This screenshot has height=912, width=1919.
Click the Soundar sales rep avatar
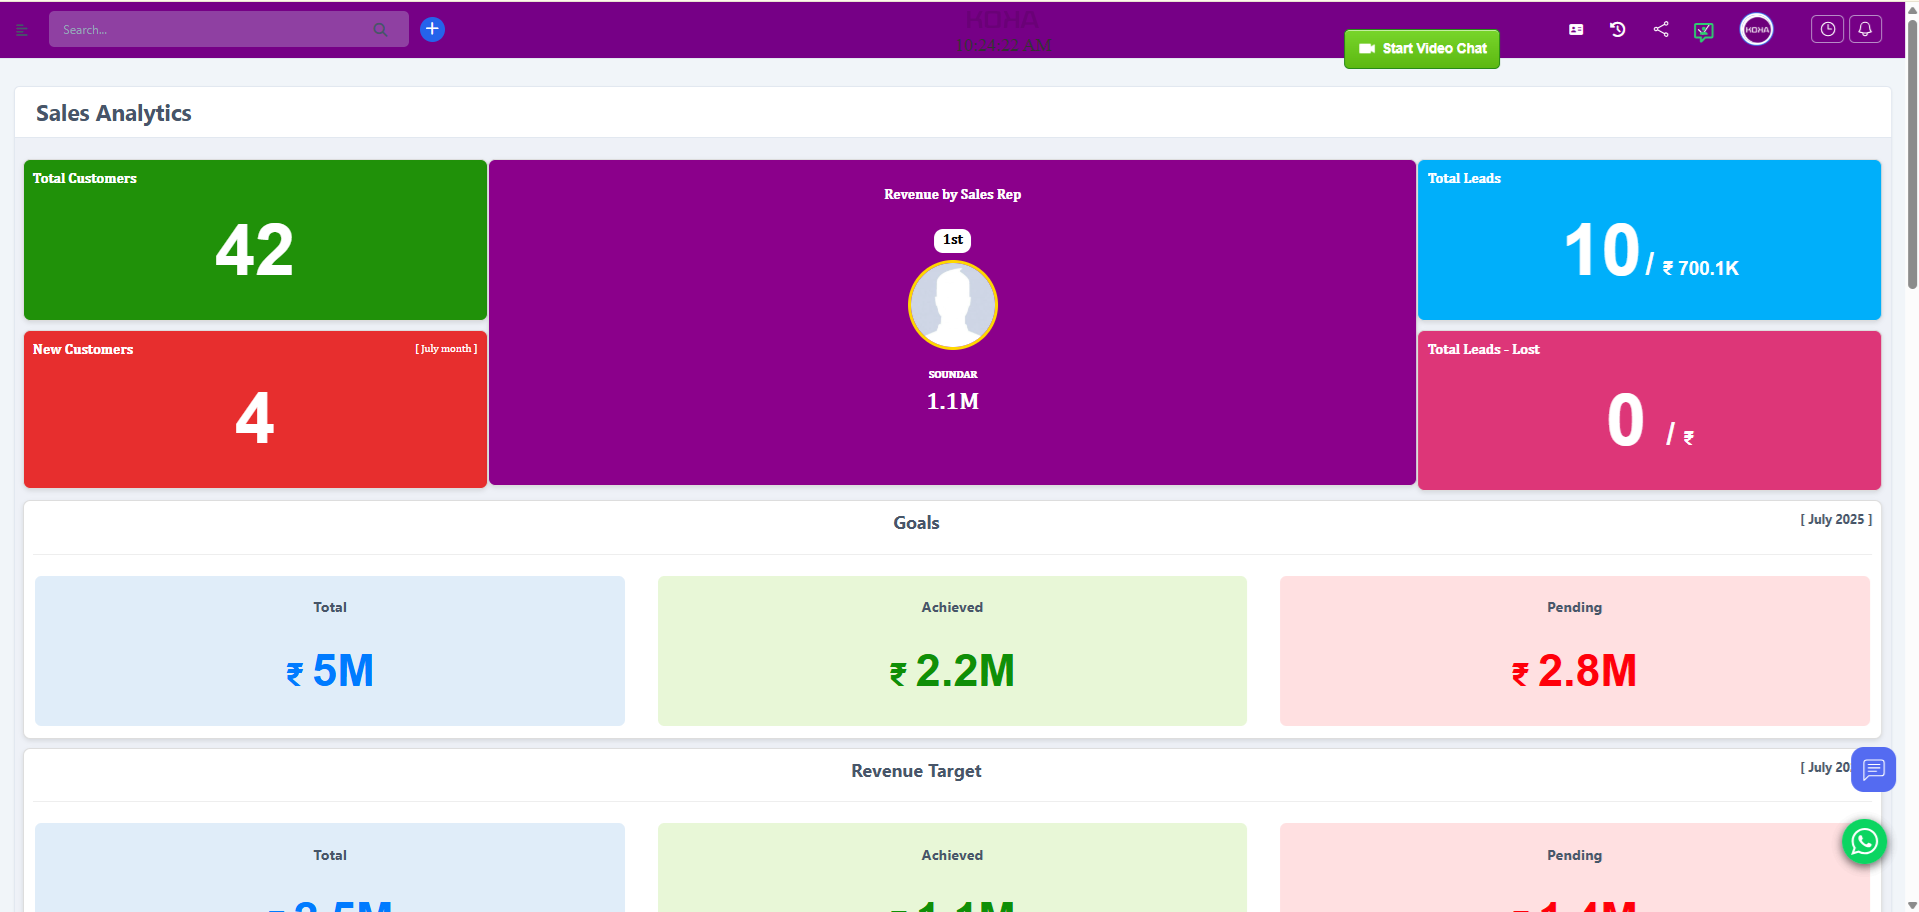(x=952, y=305)
